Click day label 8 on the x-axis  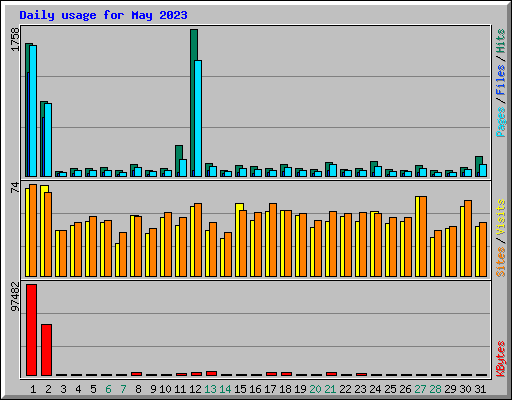138,389
